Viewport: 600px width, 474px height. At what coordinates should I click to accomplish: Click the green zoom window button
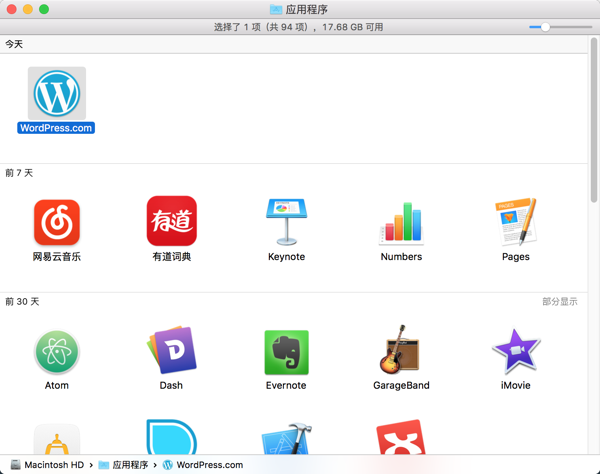coord(44,9)
